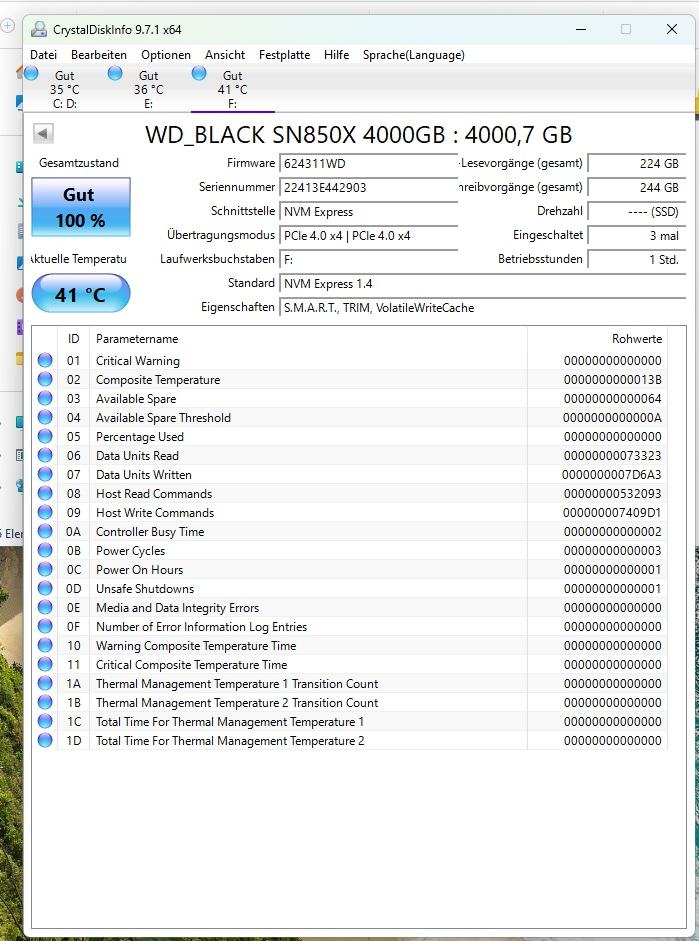Image resolution: width=699 pixels, height=941 pixels.
Task: Click status icon of Available Spare row
Action: (x=45, y=398)
